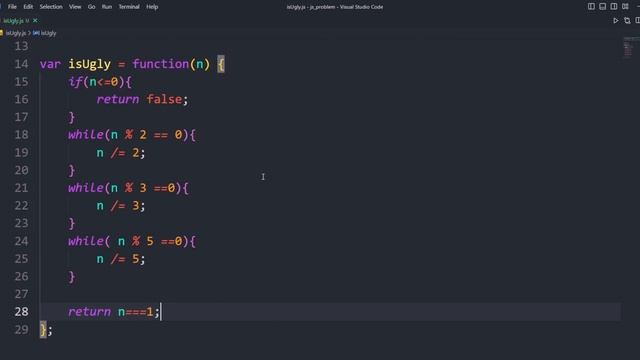
Task: Click the closing brace on line 23
Action: [72, 224]
